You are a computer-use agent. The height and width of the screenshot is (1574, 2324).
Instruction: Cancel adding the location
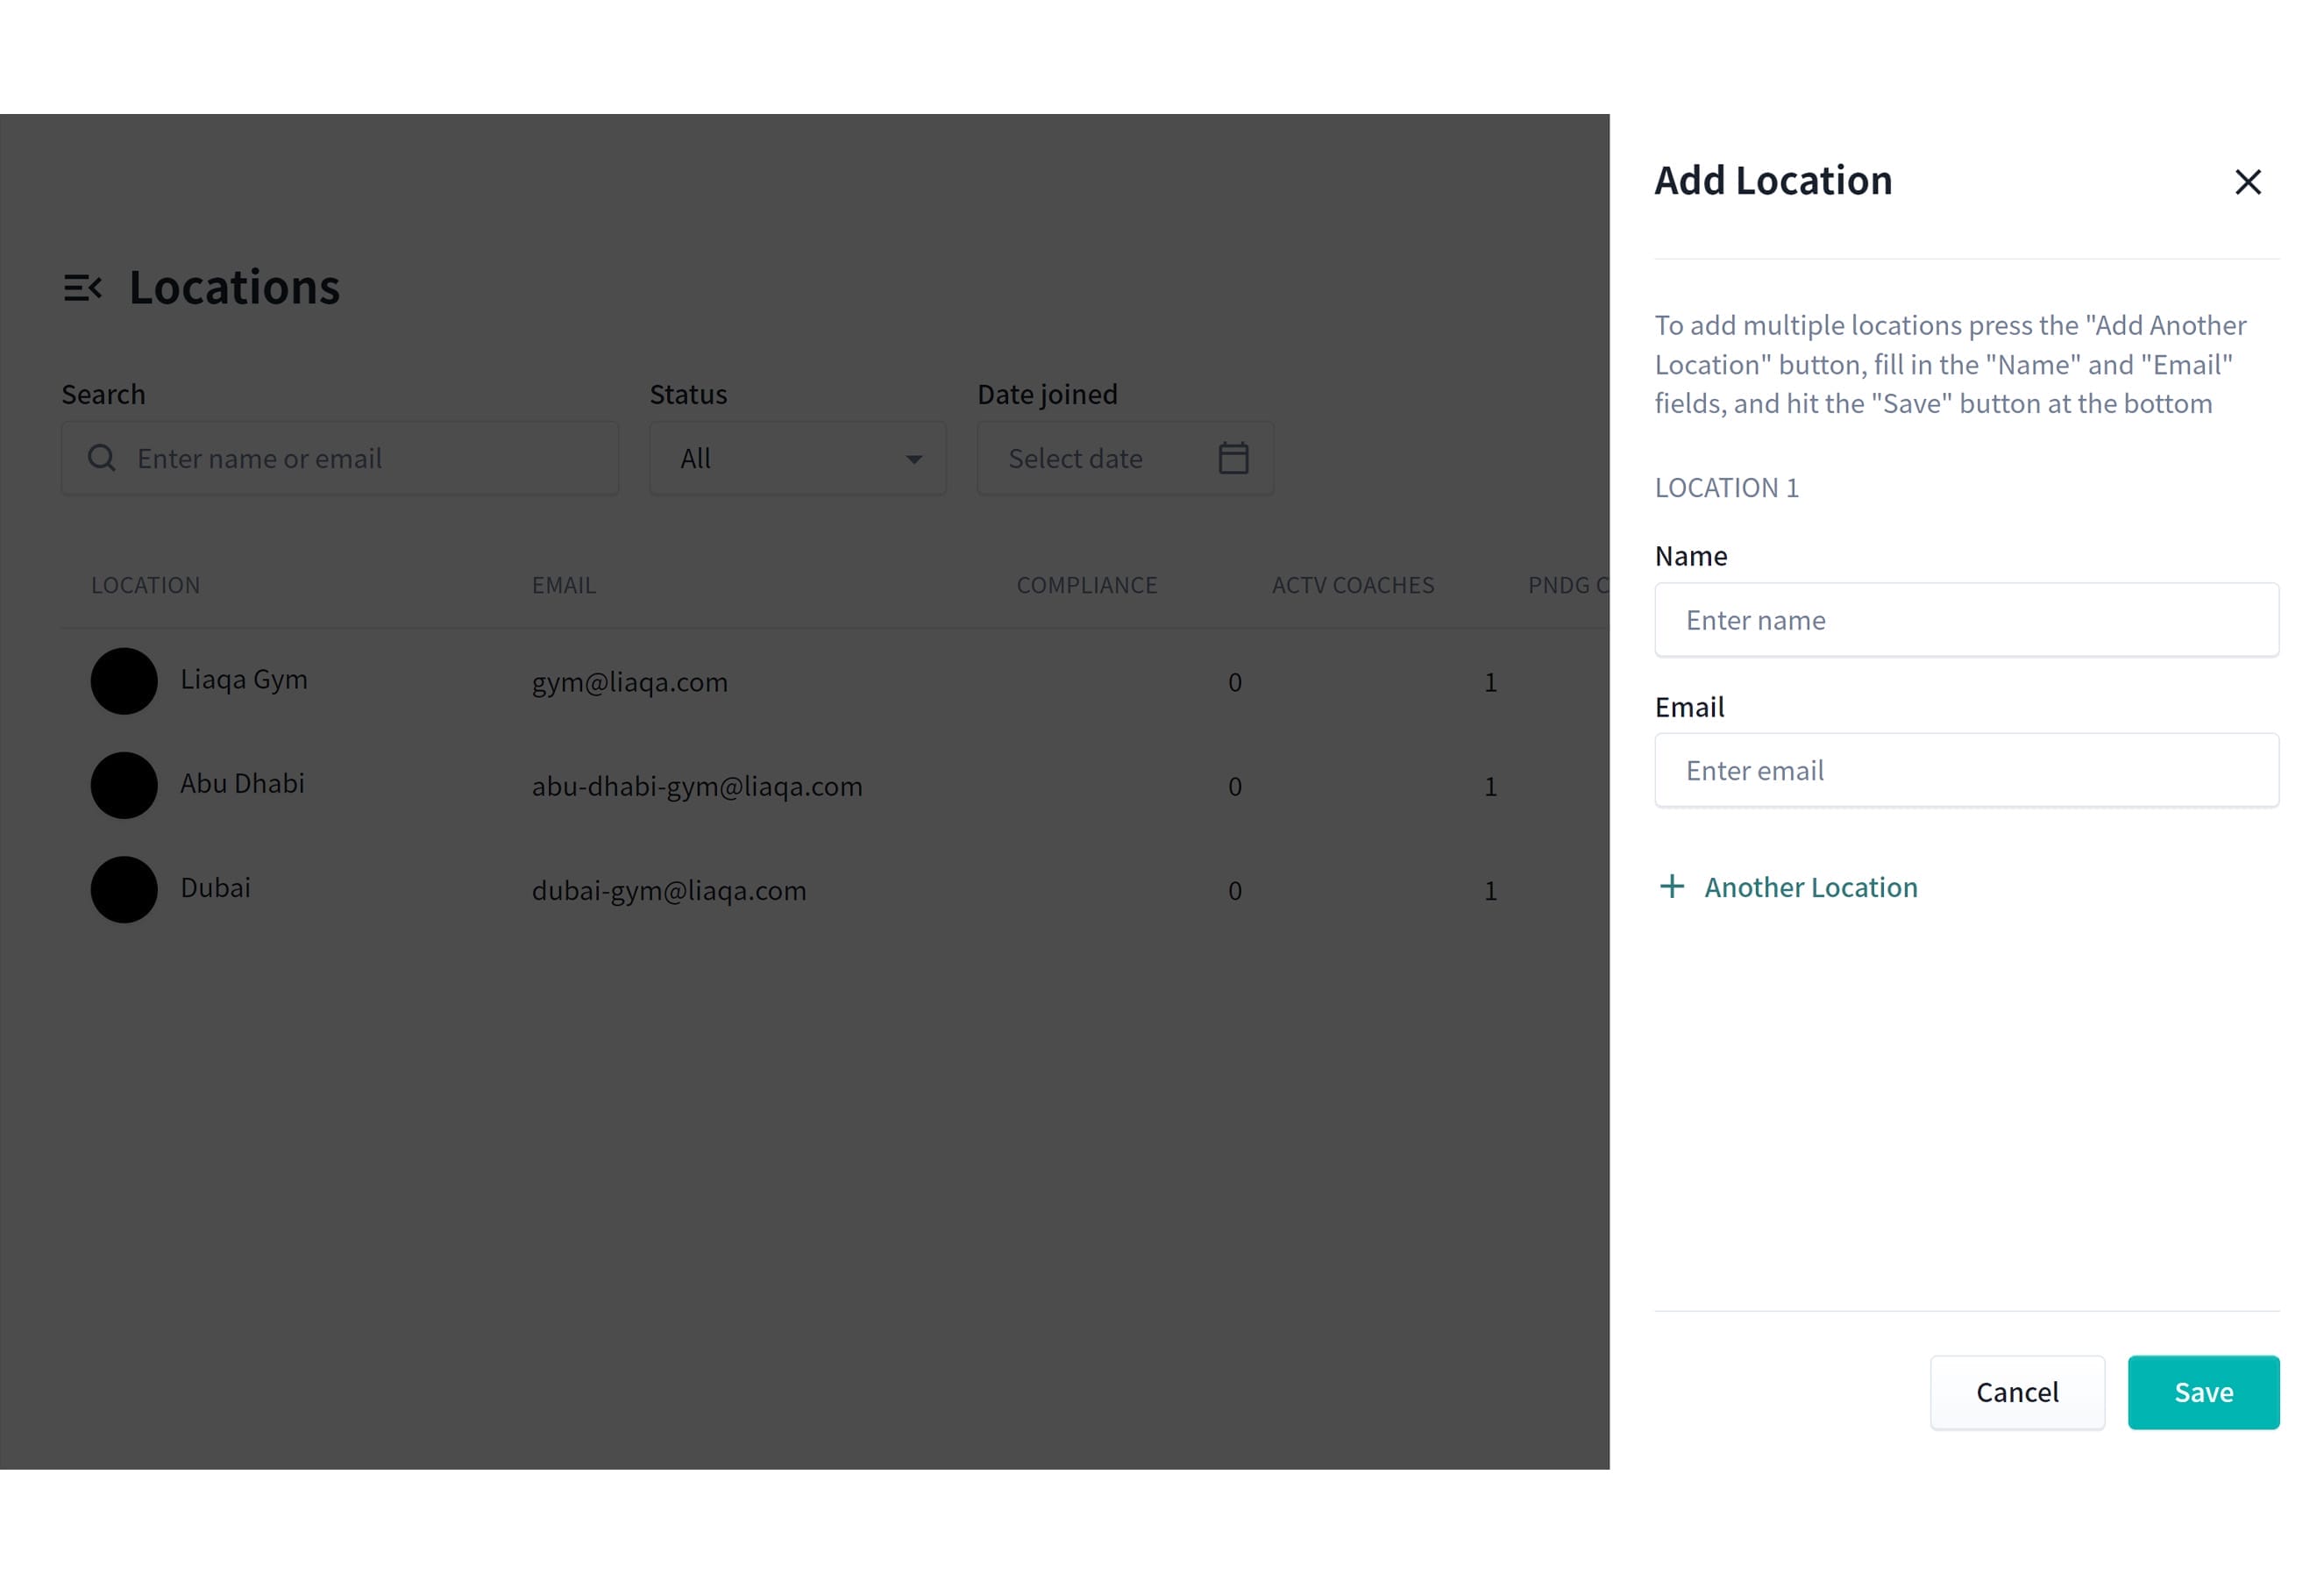tap(2016, 1392)
